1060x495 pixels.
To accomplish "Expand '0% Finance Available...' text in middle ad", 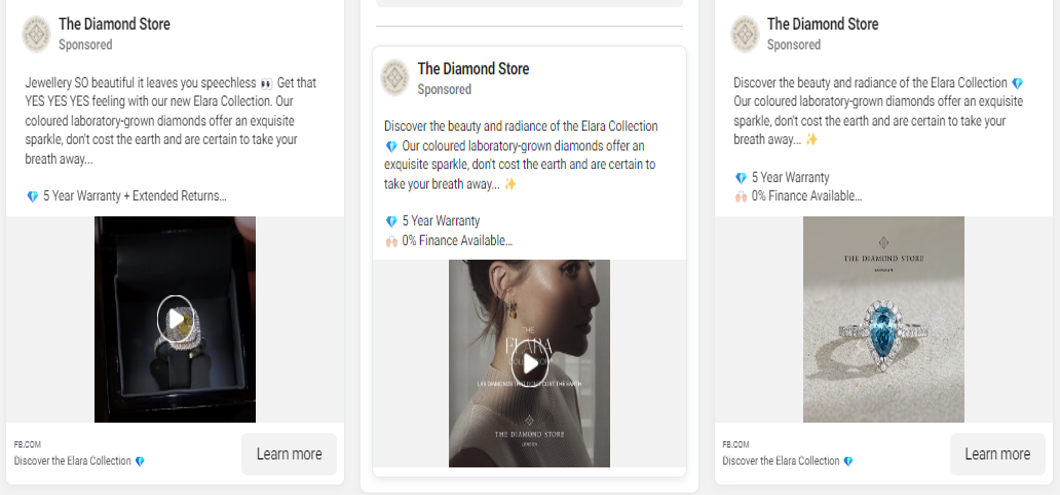I will [457, 240].
